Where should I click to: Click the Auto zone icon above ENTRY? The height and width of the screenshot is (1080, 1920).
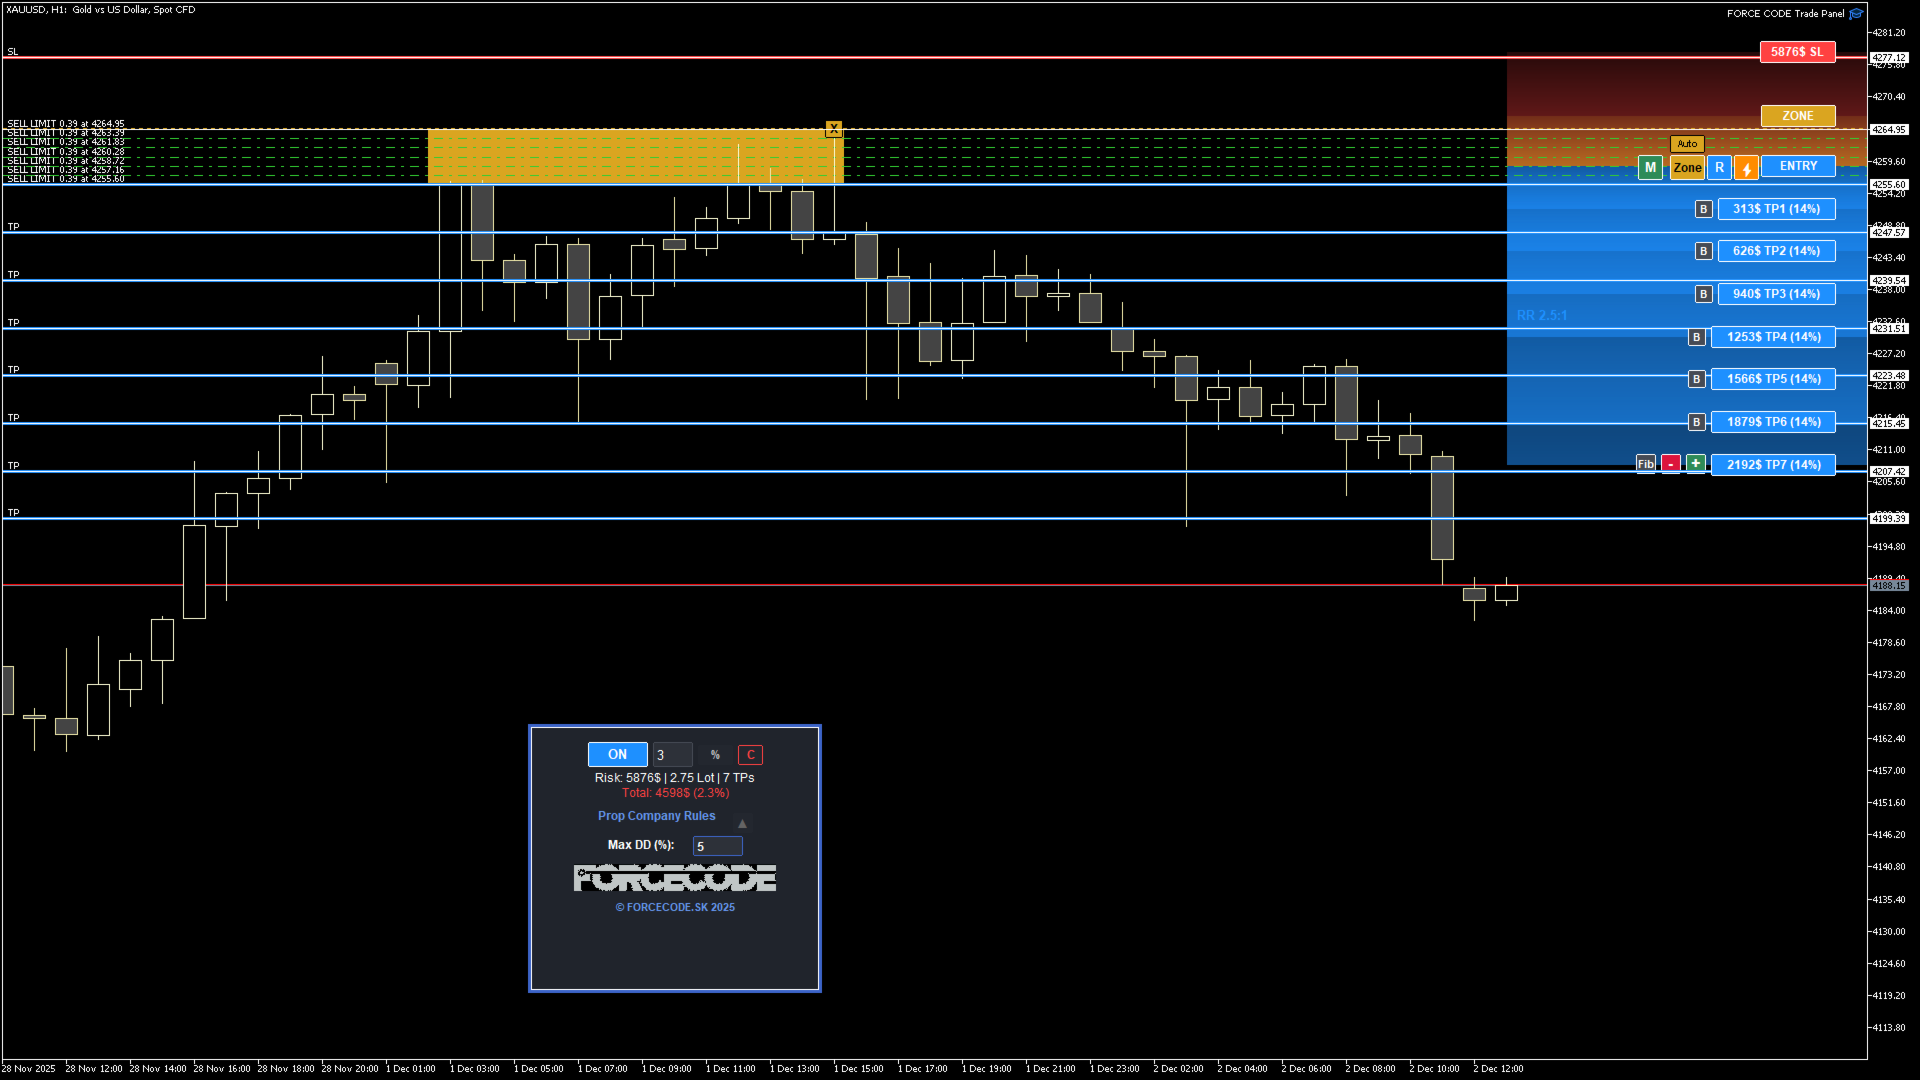point(1687,144)
